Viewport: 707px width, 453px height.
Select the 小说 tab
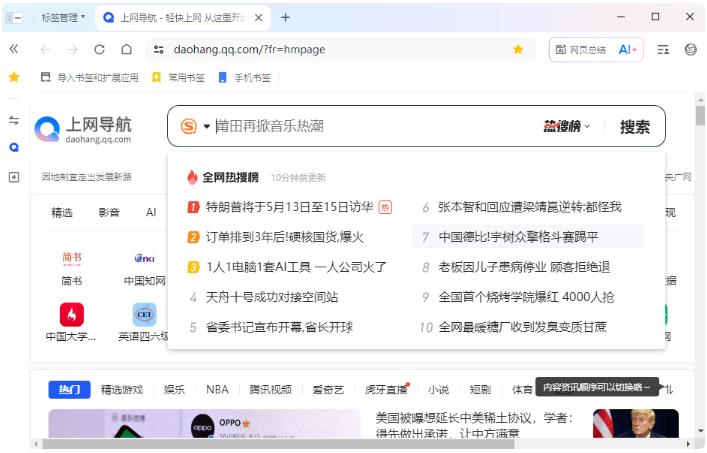tap(439, 390)
